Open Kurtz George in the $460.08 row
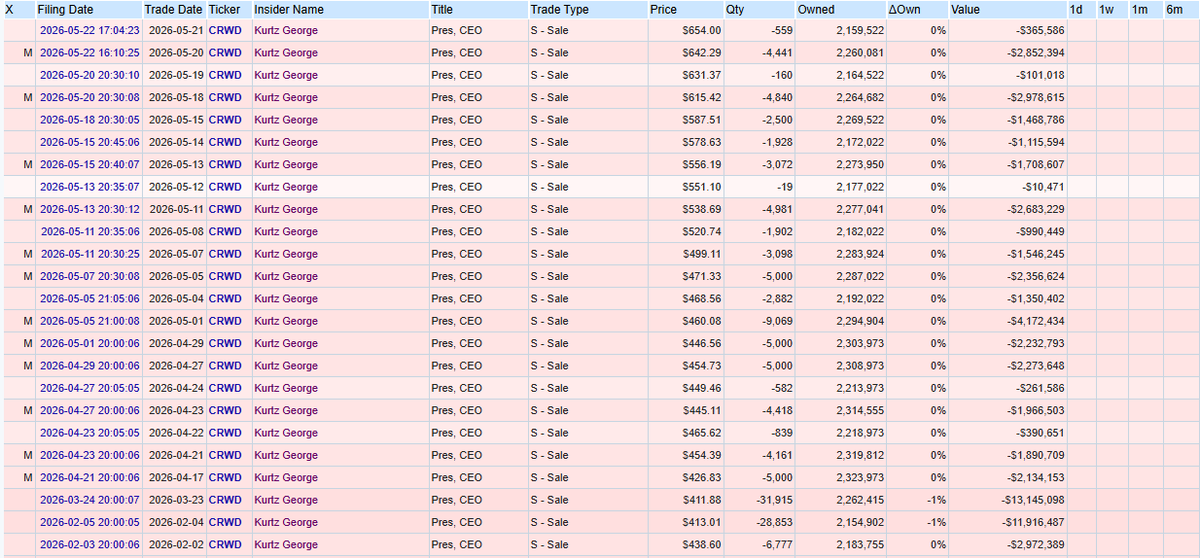 pyautogui.click(x=286, y=322)
